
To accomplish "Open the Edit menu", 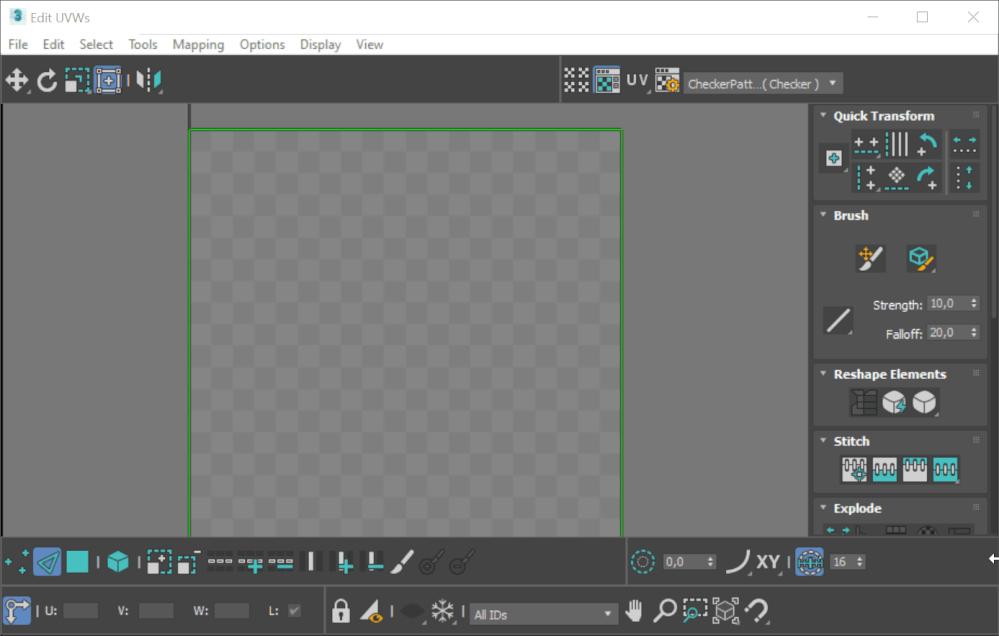I will [54, 45].
